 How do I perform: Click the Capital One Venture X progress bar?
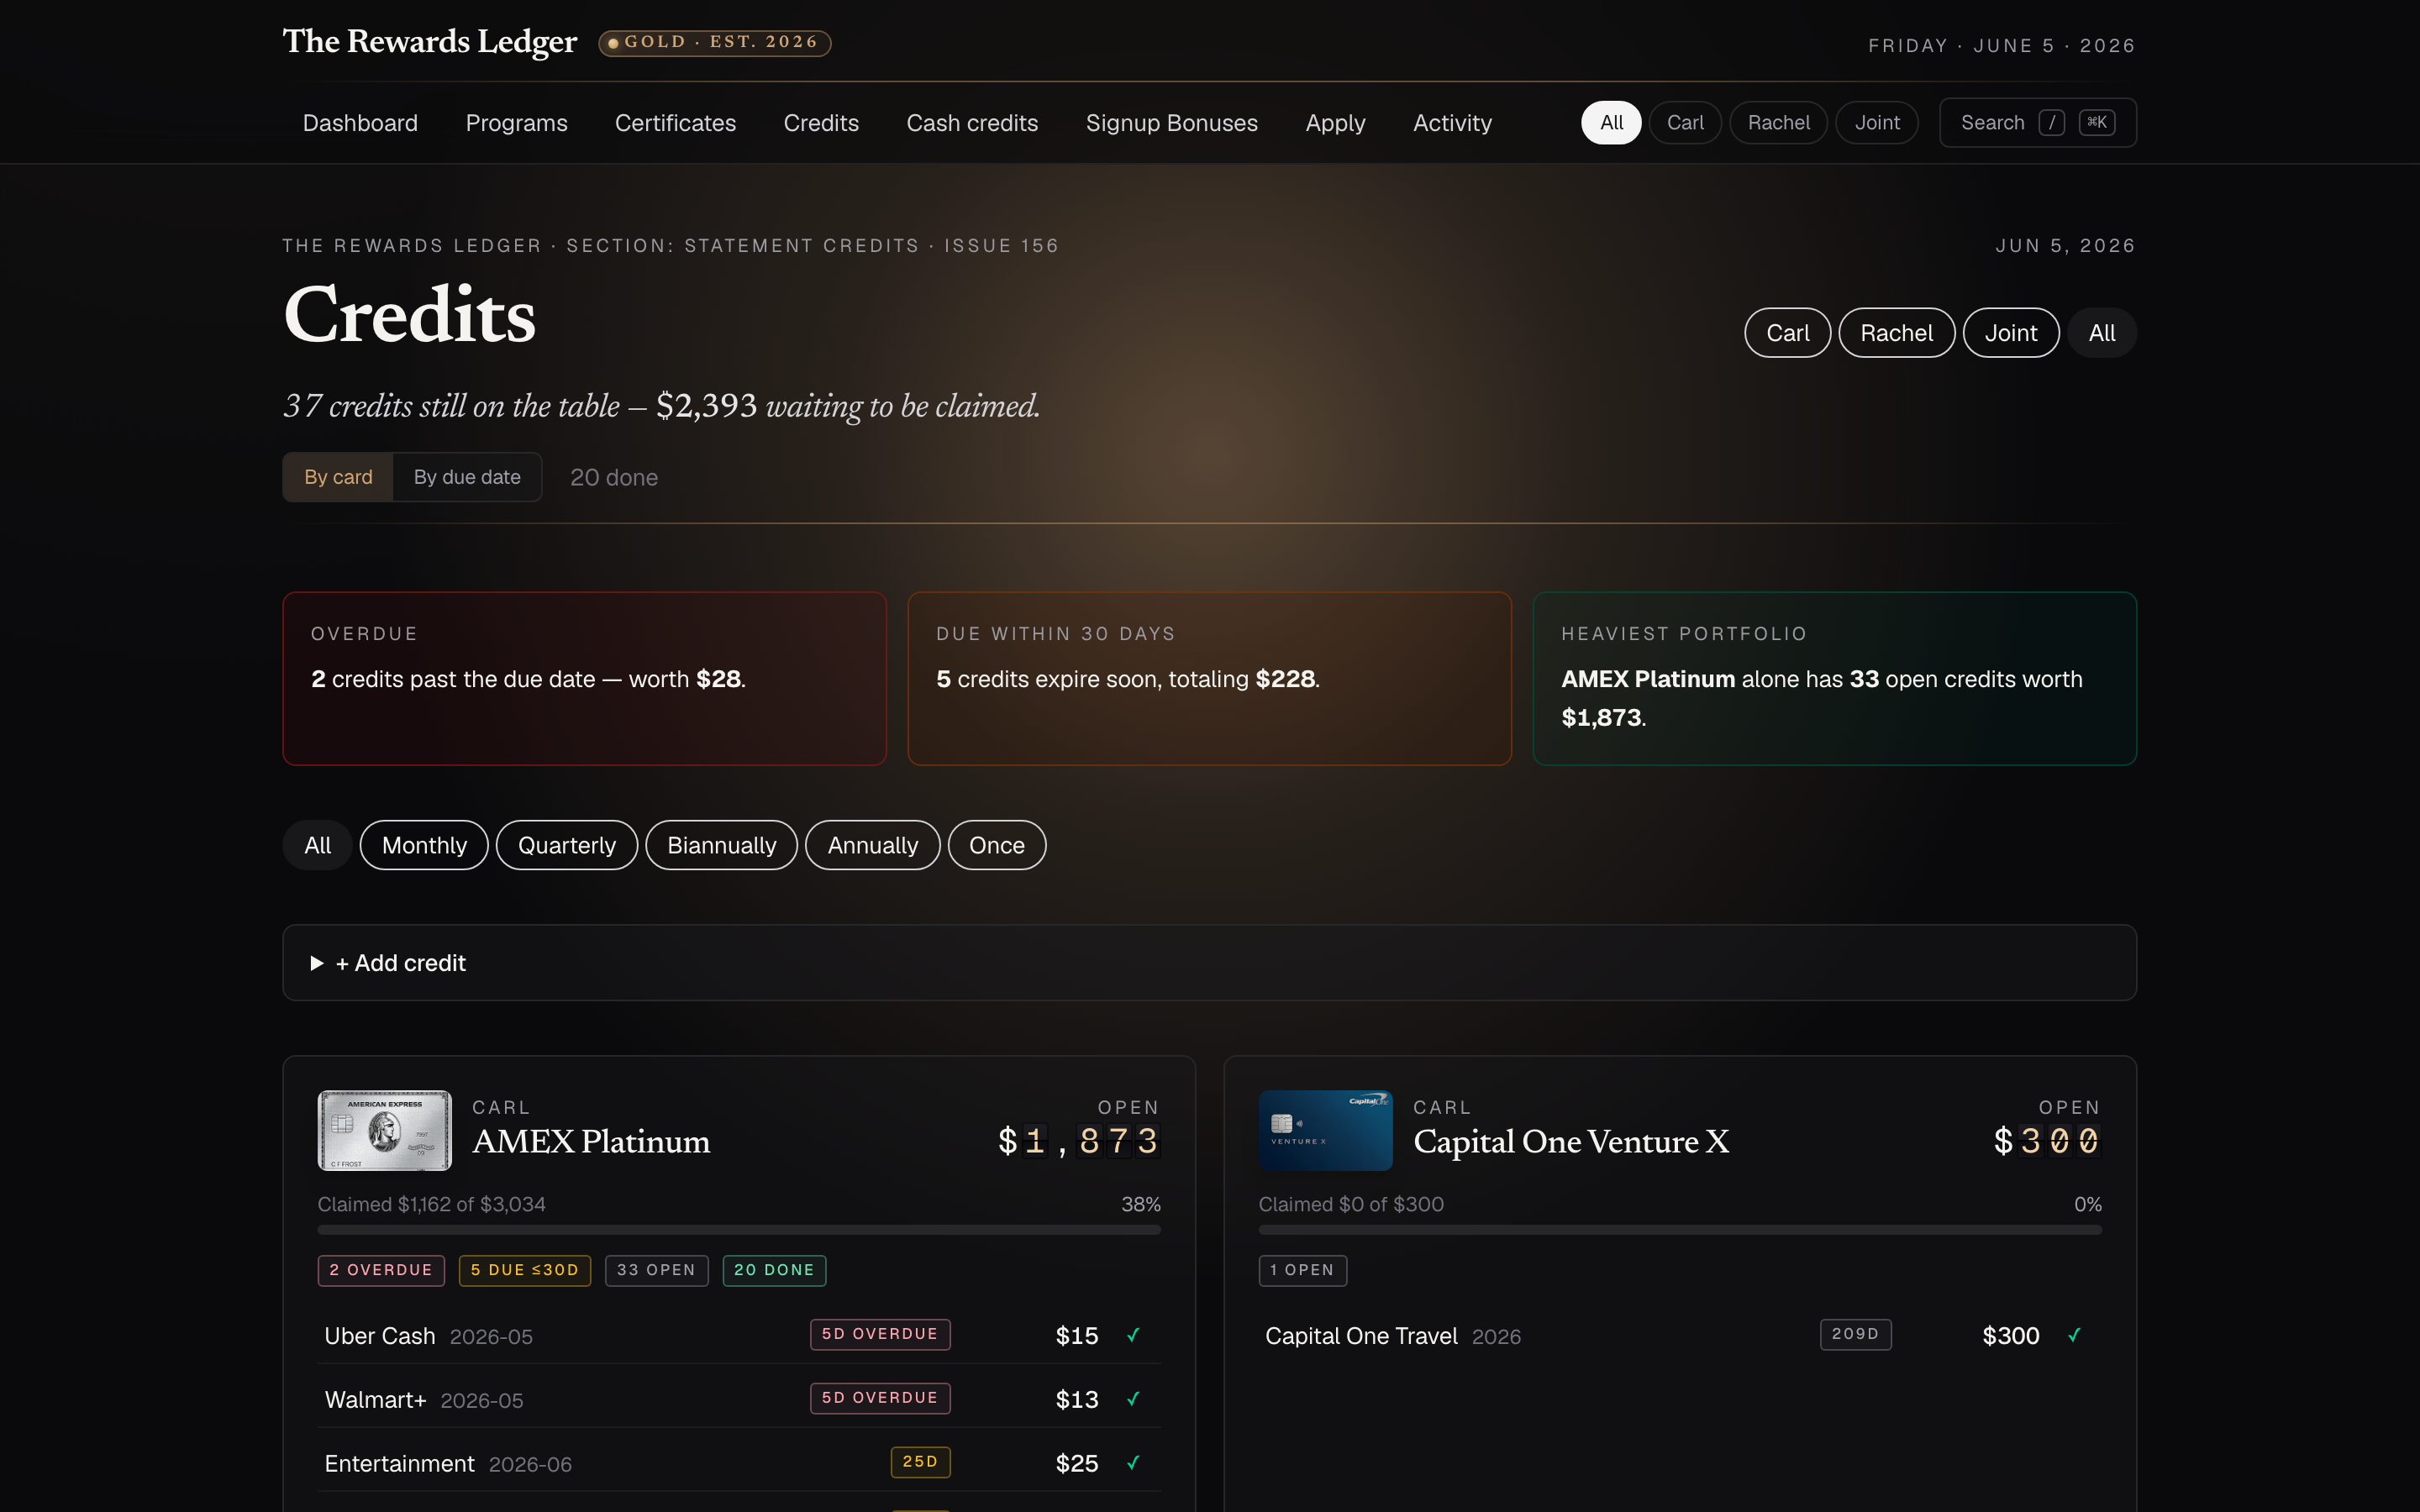coord(1680,1229)
